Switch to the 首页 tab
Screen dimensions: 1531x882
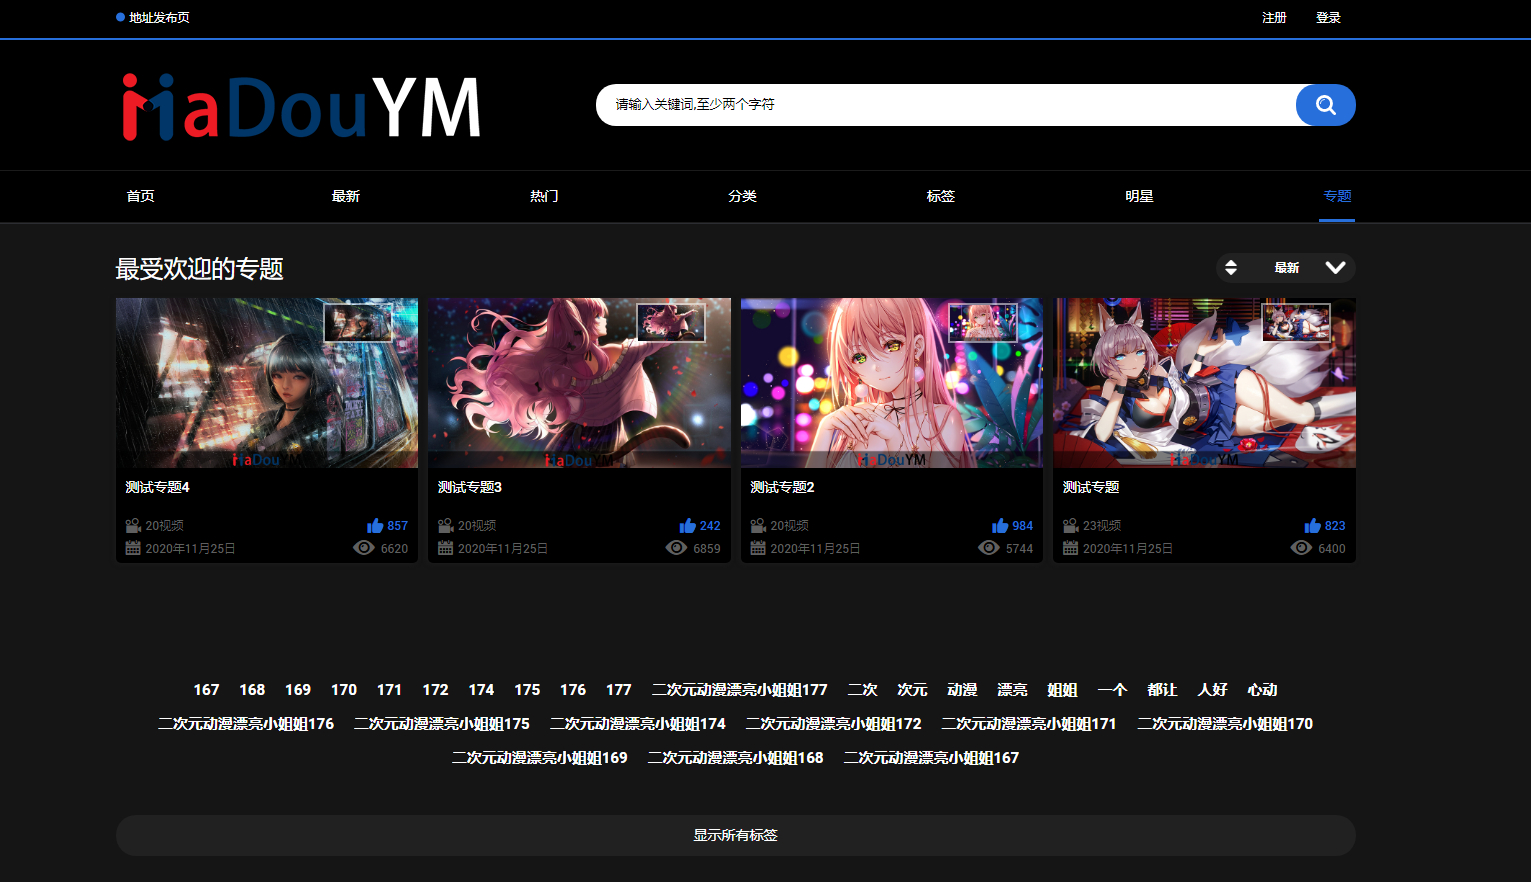click(140, 196)
